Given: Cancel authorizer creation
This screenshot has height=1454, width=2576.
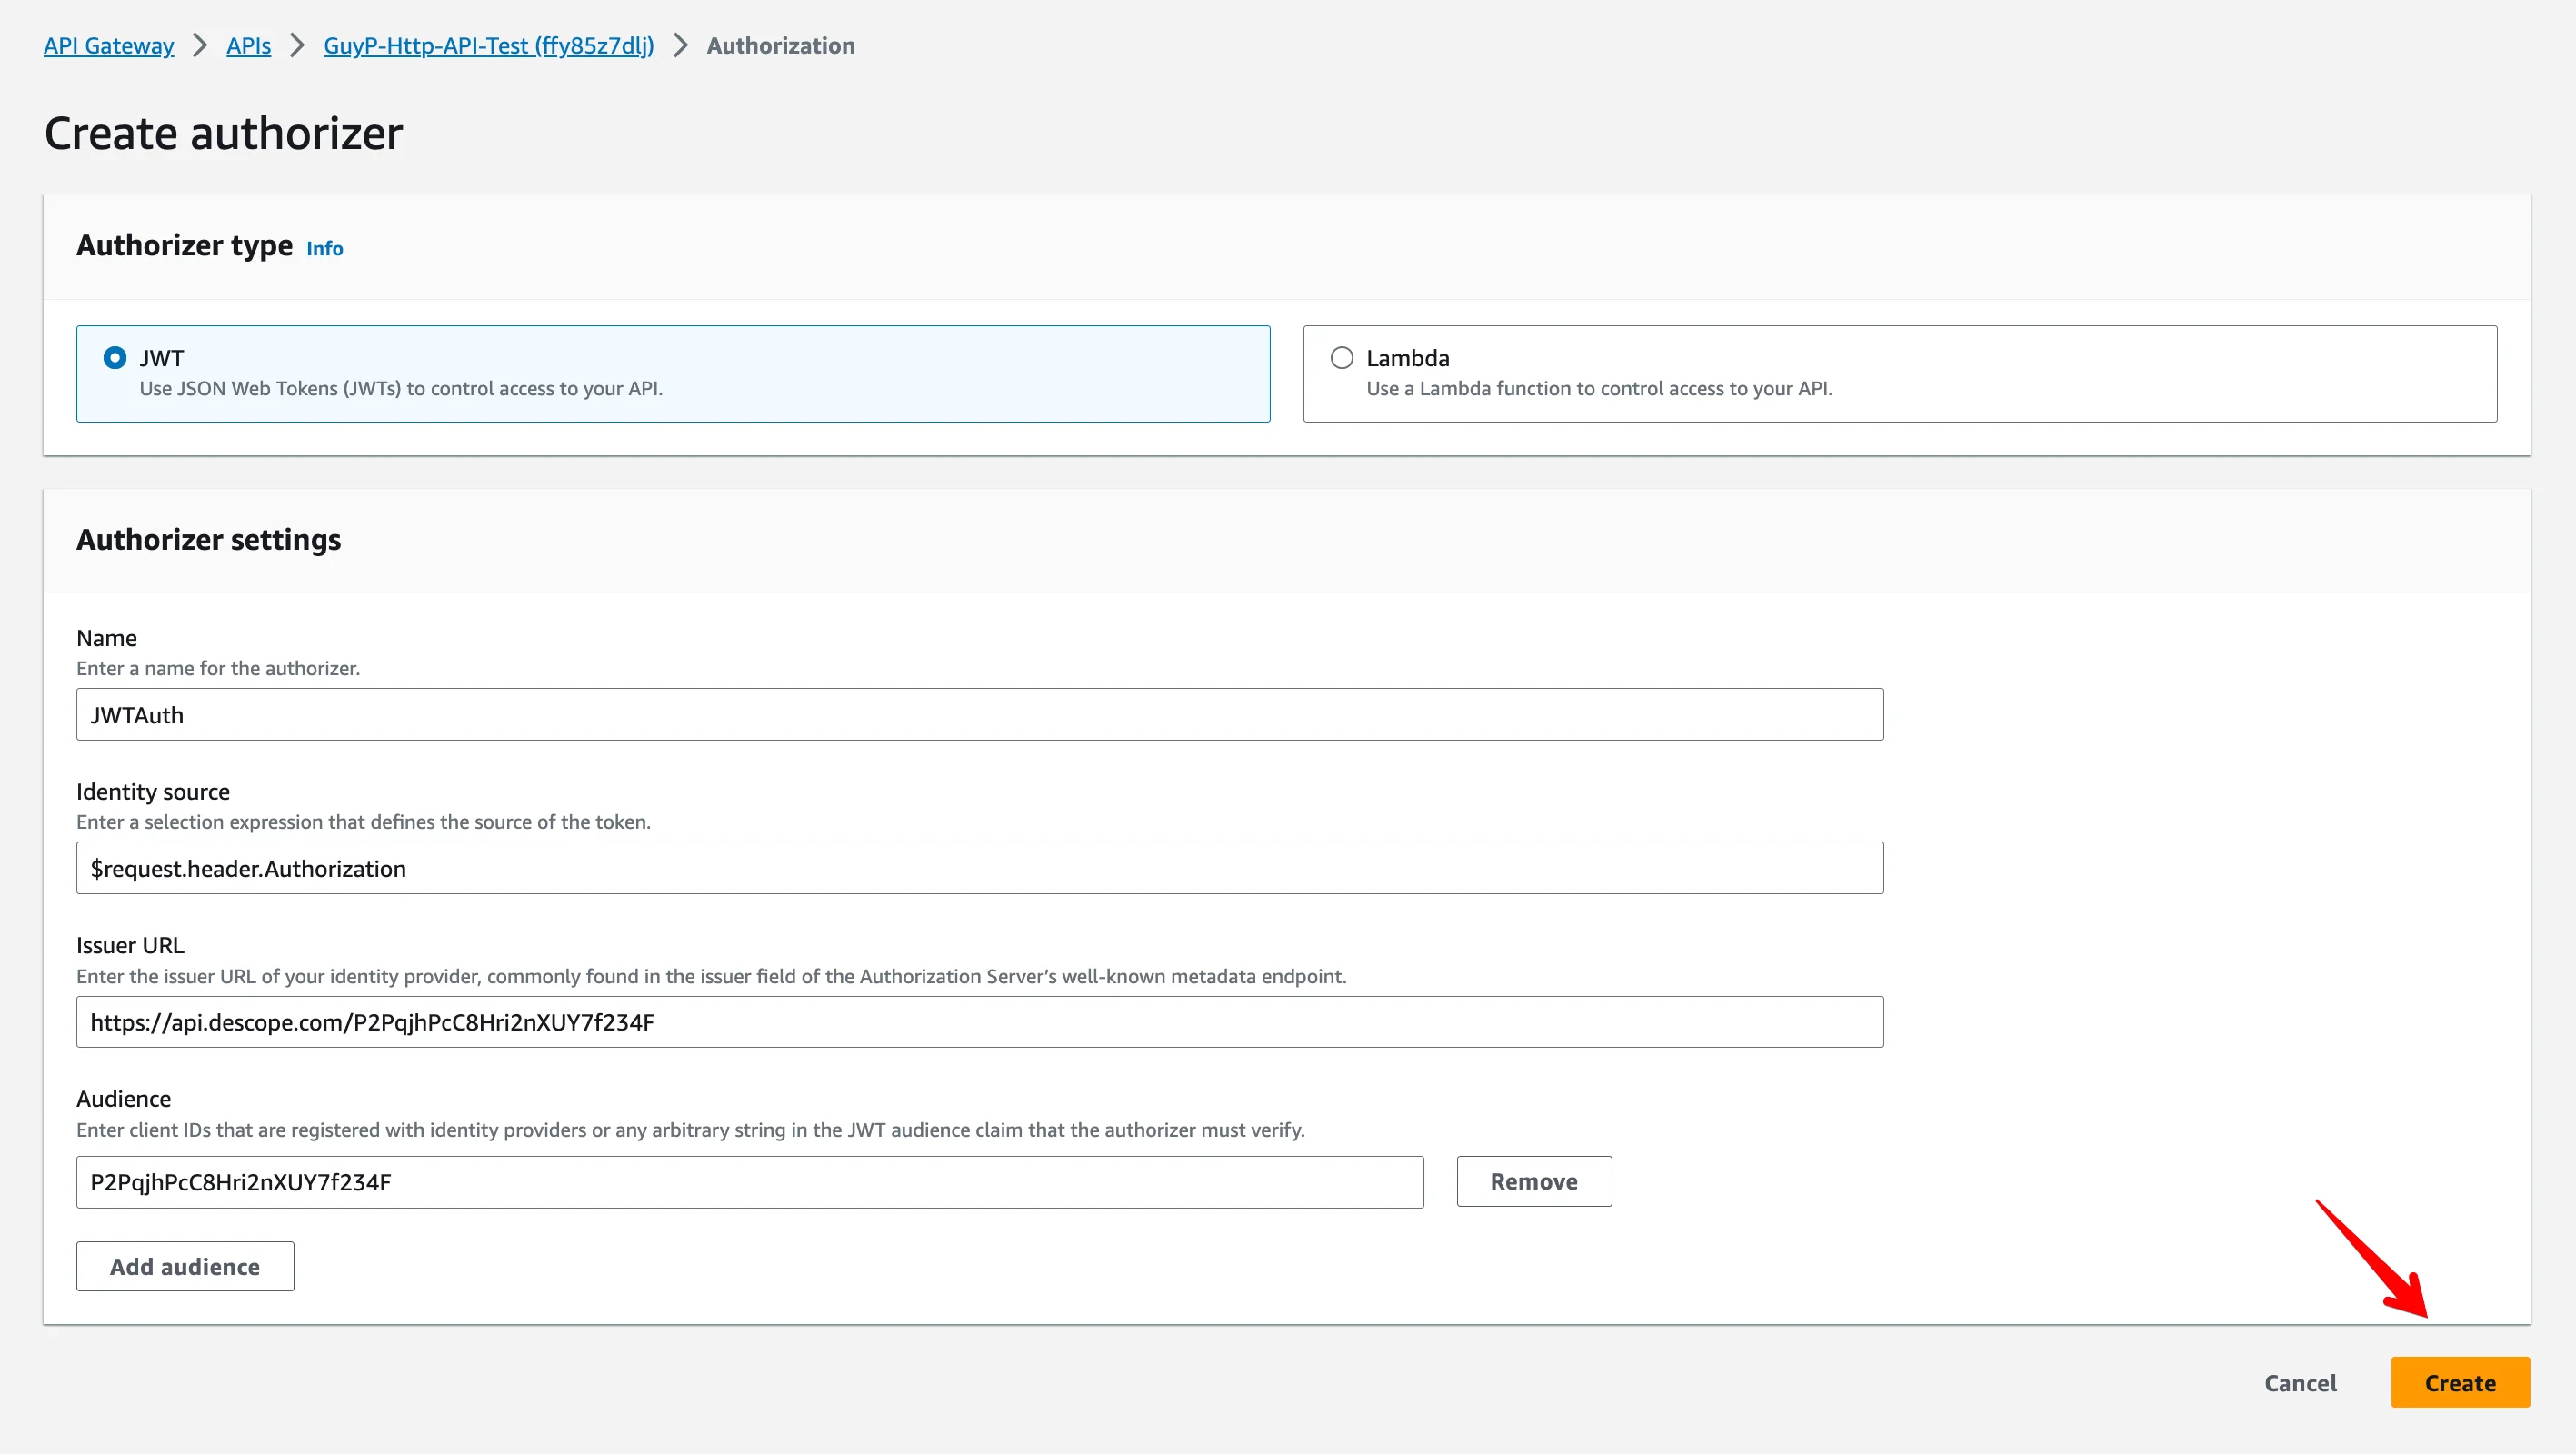Looking at the screenshot, I should pos(2300,1383).
